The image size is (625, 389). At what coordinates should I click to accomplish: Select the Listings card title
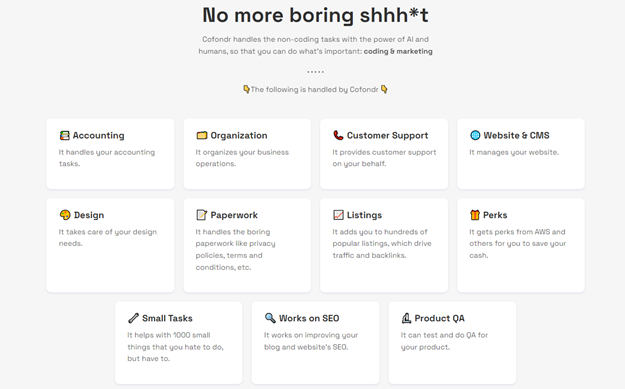pyautogui.click(x=364, y=215)
